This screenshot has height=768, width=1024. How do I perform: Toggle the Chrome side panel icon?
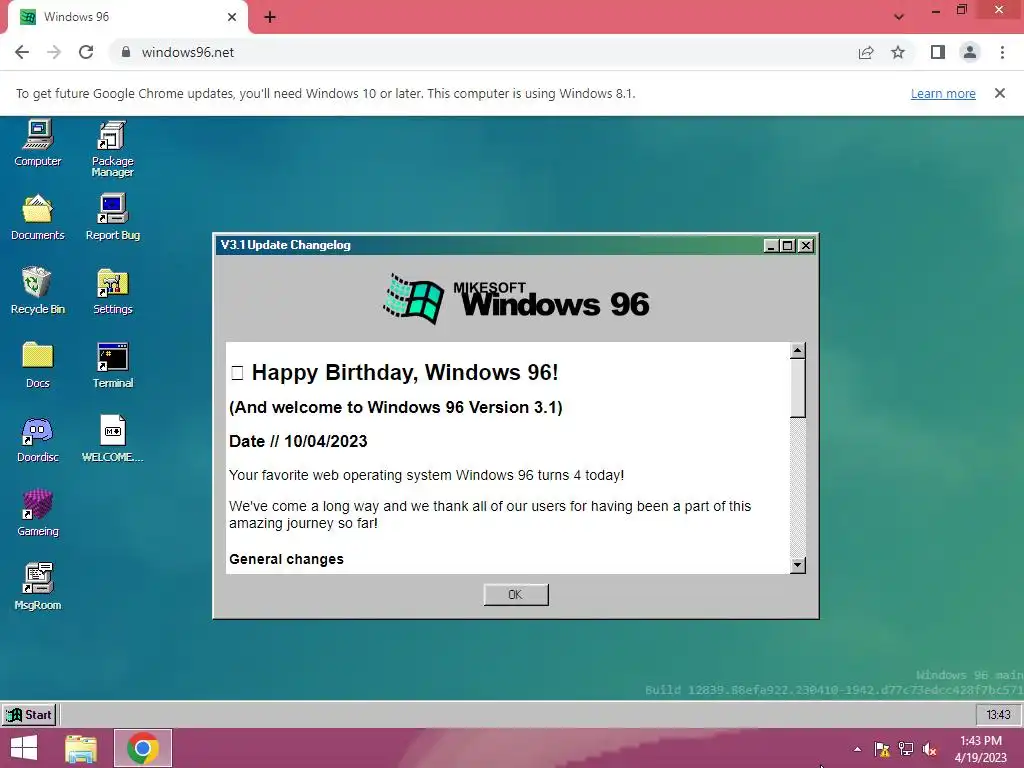click(938, 52)
